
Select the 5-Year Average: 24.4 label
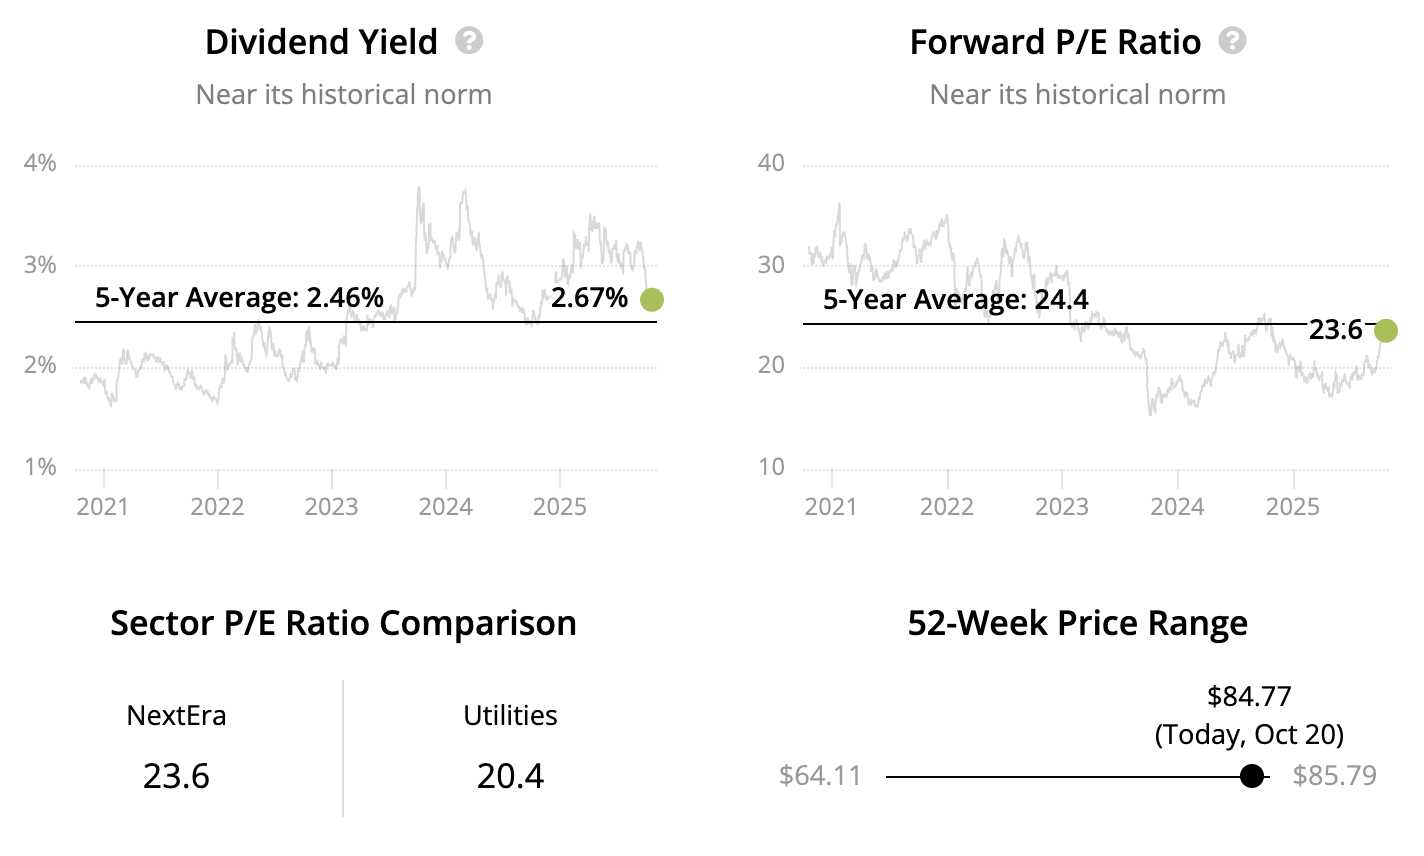[x=955, y=299]
